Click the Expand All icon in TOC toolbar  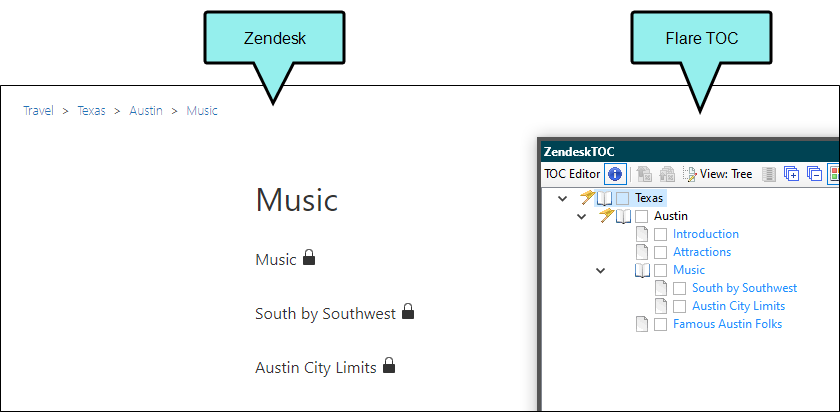(791, 174)
